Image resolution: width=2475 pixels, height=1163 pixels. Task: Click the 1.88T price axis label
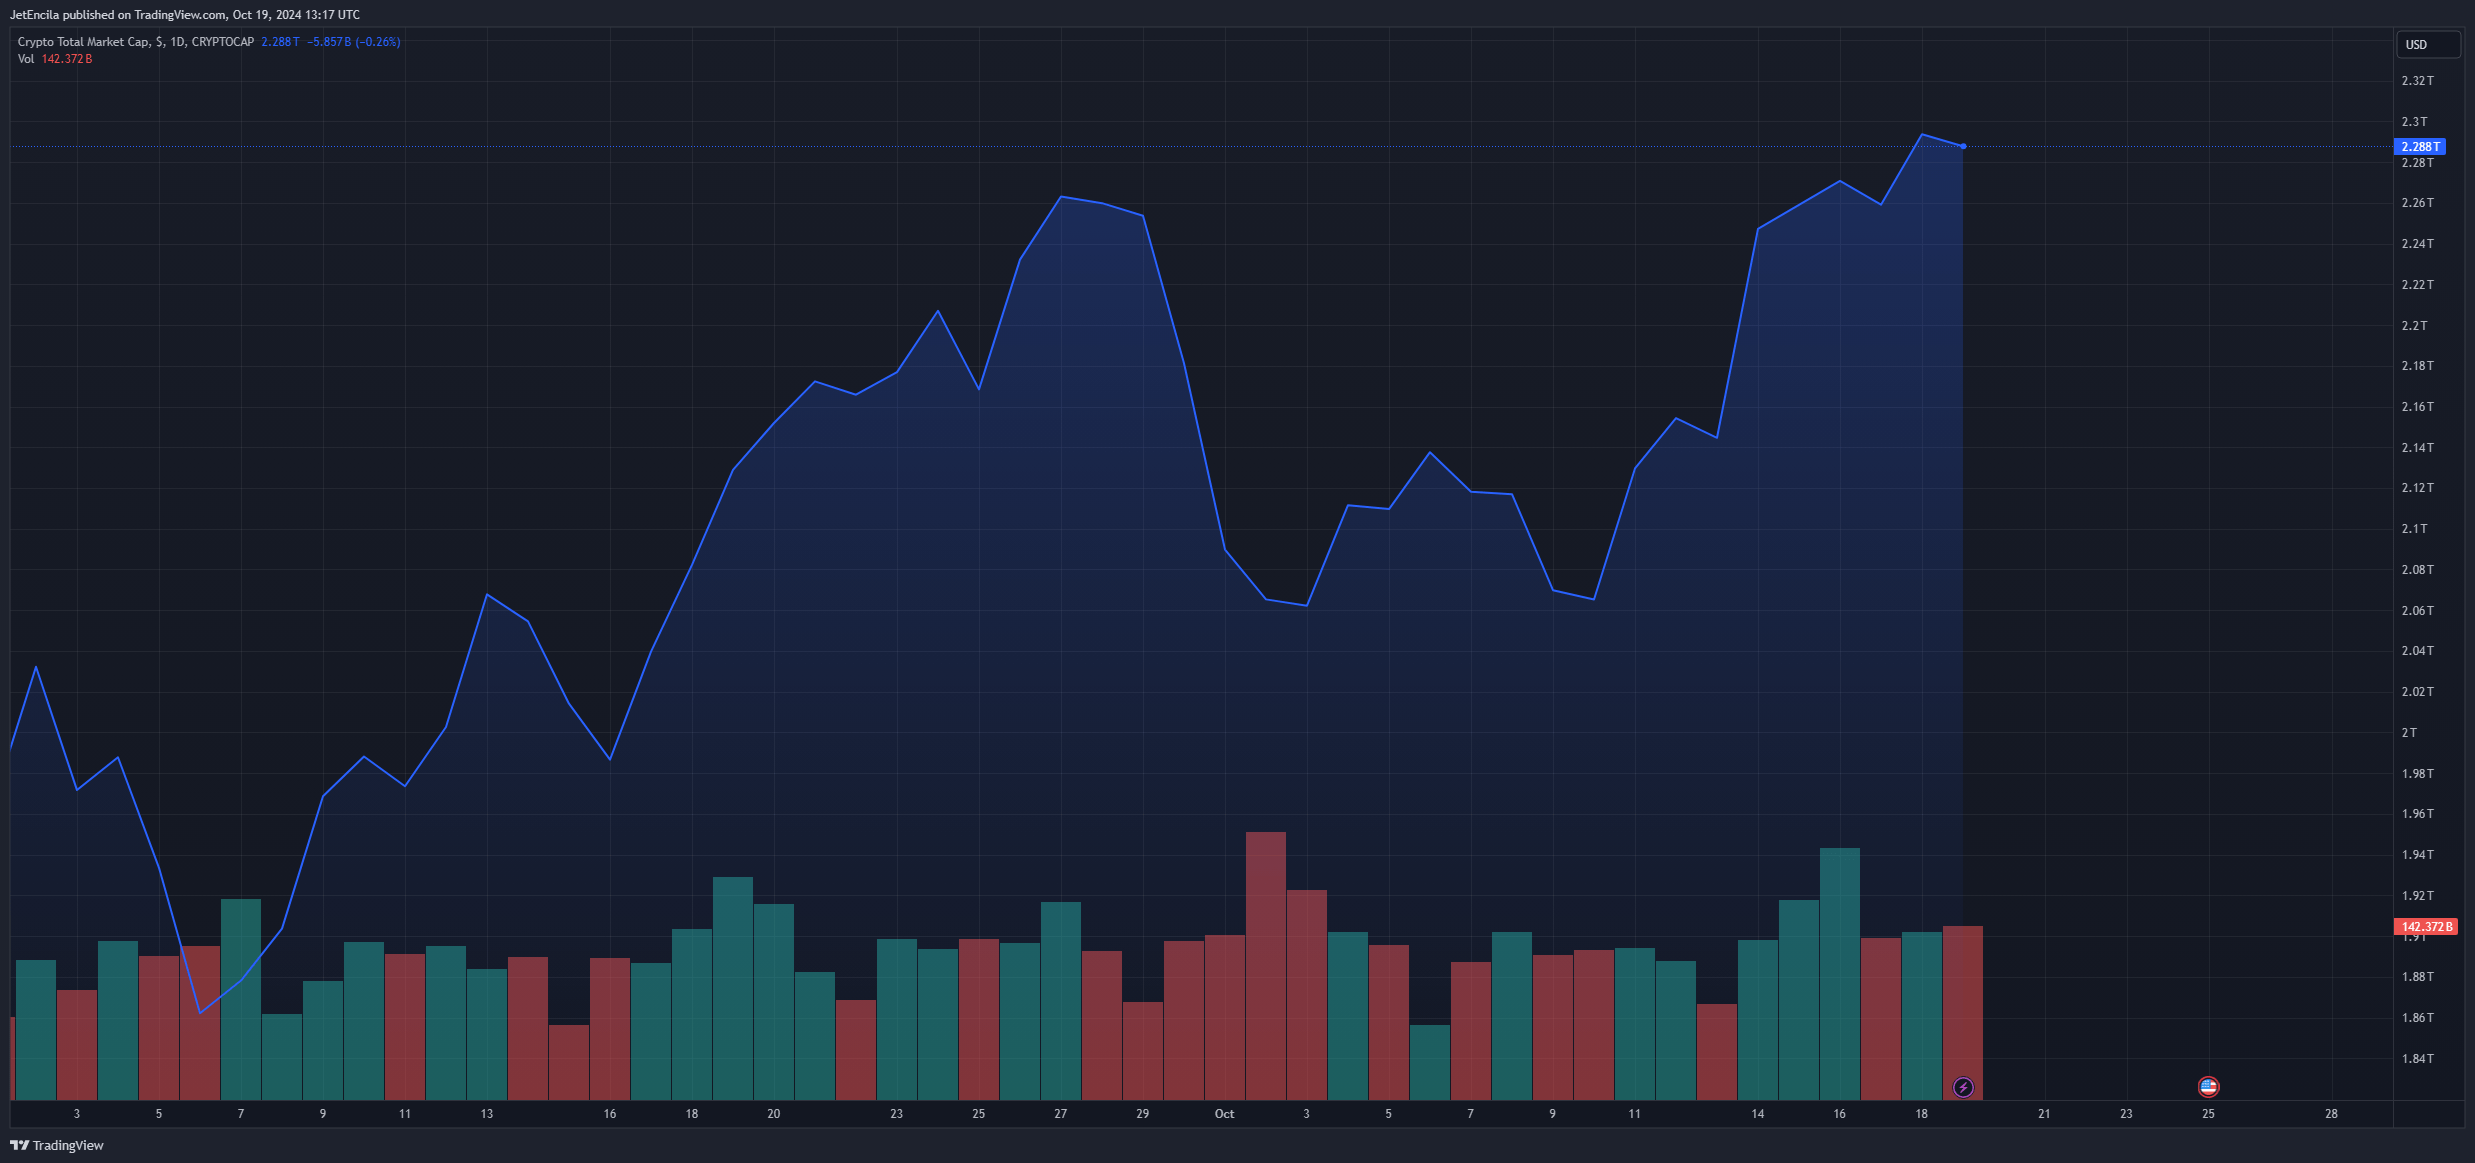(2418, 977)
